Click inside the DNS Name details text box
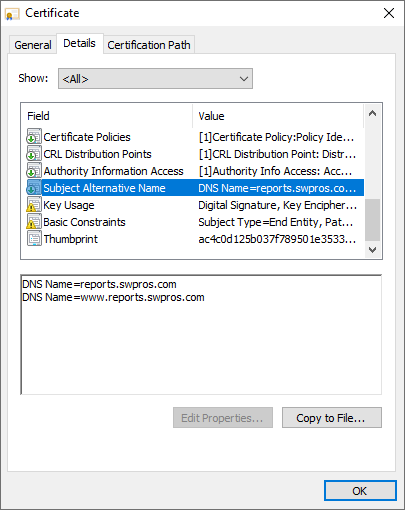Image resolution: width=405 pixels, height=510 pixels. click(201, 335)
